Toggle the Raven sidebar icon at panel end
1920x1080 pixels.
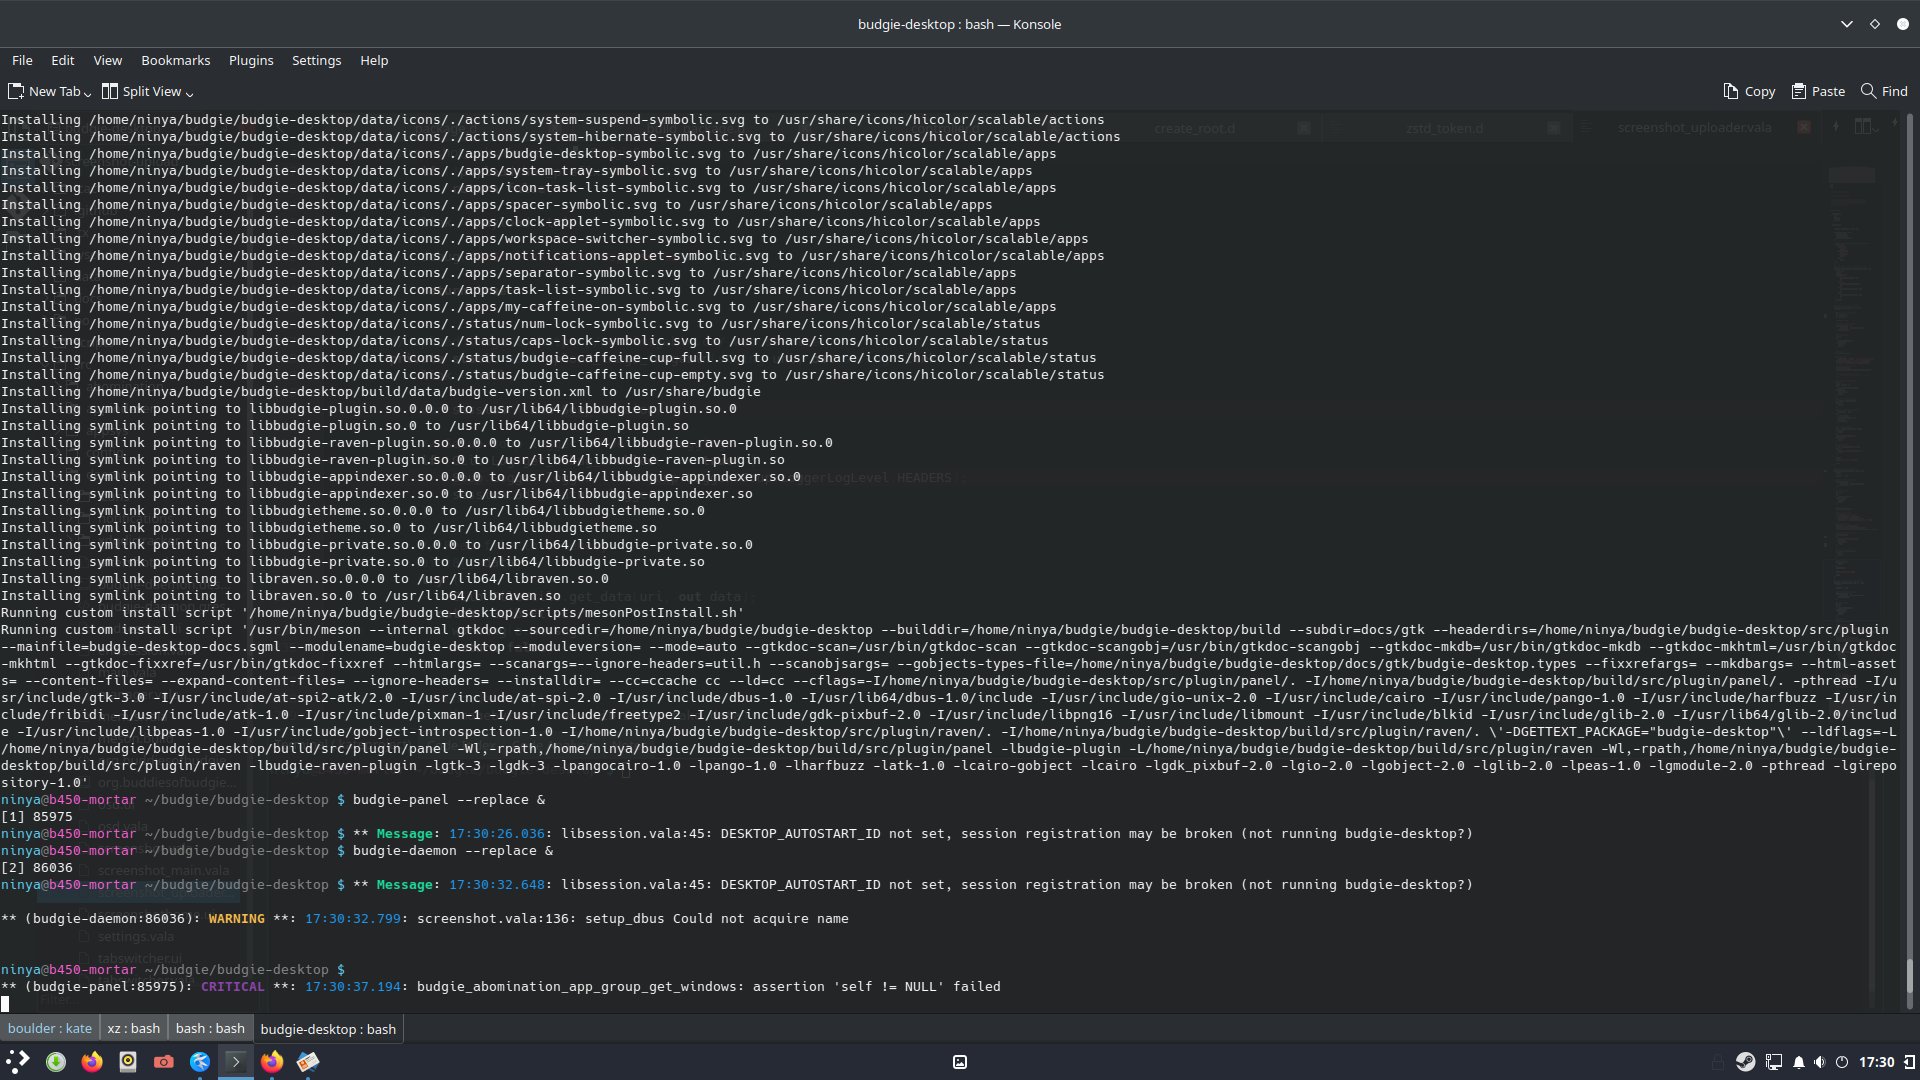point(1909,1062)
